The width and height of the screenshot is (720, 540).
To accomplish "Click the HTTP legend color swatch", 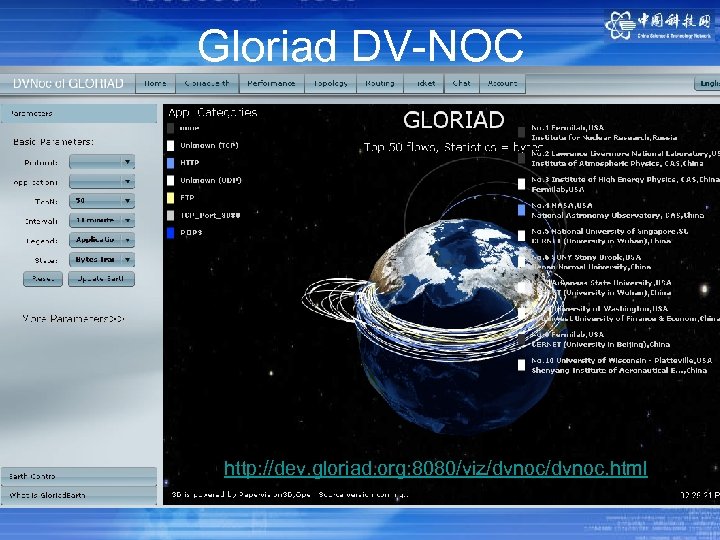I will coord(170,163).
